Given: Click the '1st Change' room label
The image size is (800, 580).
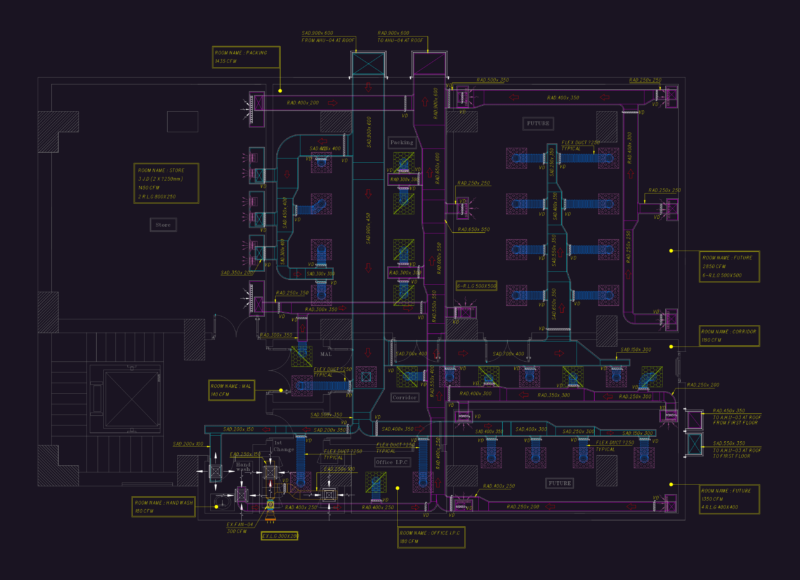Looking at the screenshot, I should [283, 446].
